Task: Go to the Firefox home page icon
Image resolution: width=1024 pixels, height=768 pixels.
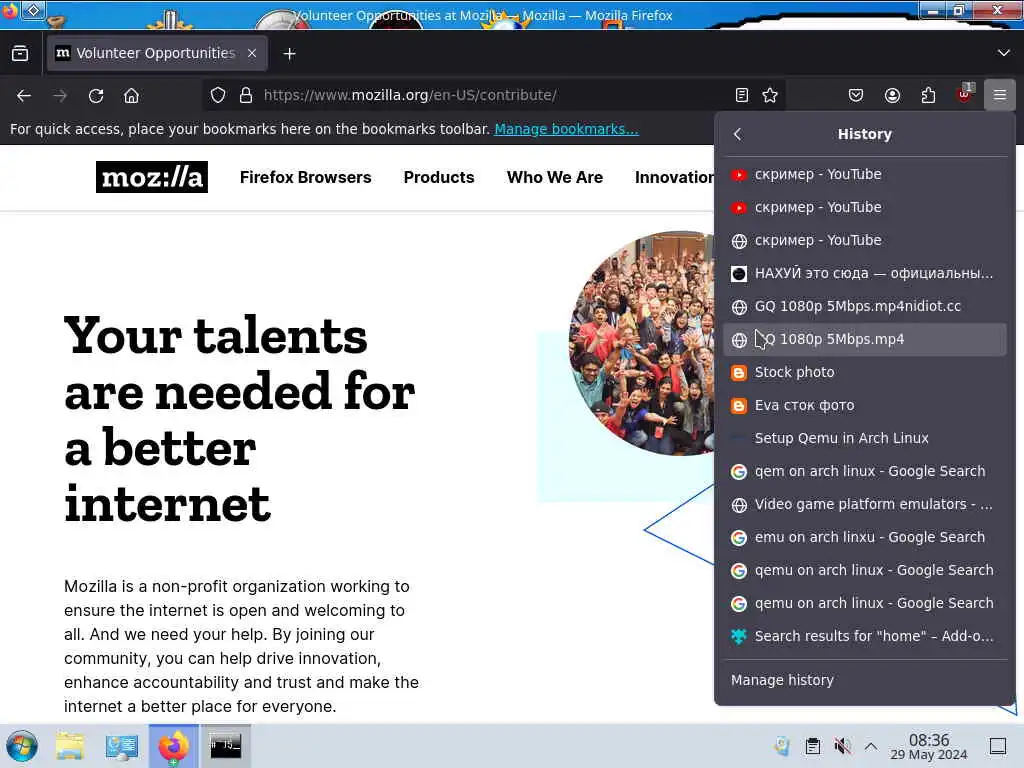Action: [x=131, y=95]
